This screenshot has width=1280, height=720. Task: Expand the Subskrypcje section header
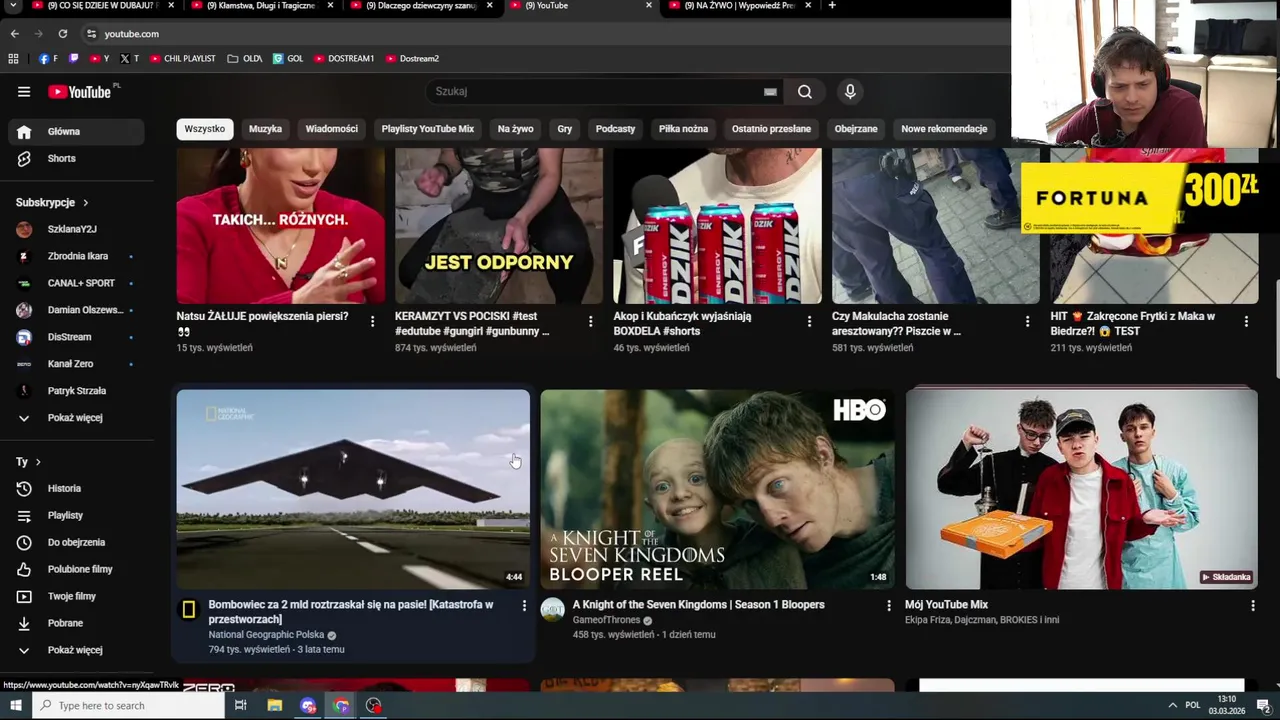52,203
